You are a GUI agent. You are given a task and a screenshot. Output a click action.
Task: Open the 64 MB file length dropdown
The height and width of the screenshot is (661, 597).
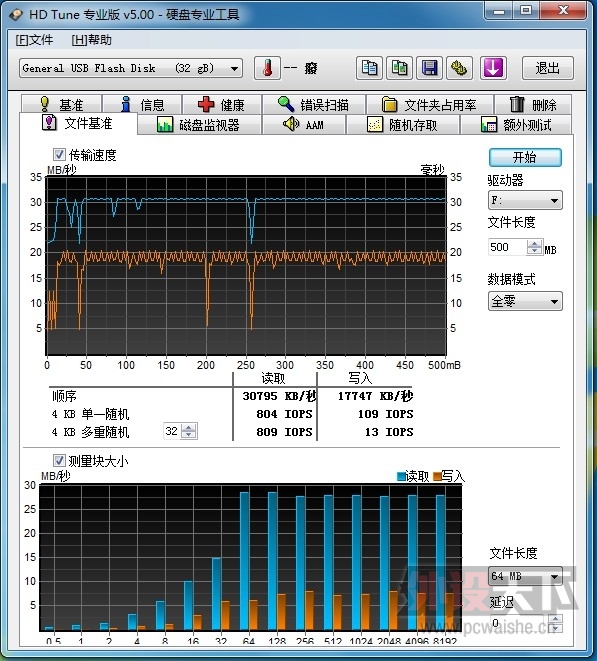526,576
